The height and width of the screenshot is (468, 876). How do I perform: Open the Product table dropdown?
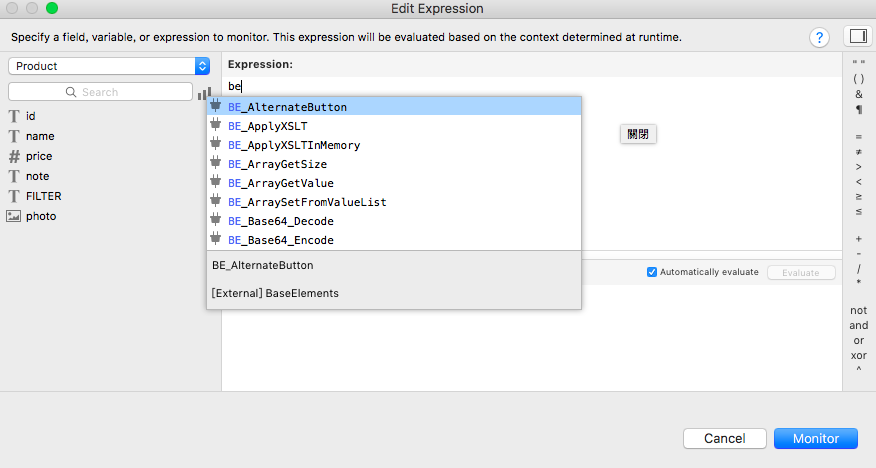(109, 66)
